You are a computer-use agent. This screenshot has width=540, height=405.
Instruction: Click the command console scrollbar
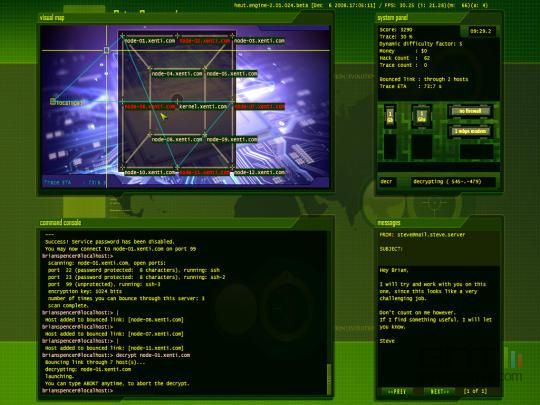pos(329,379)
